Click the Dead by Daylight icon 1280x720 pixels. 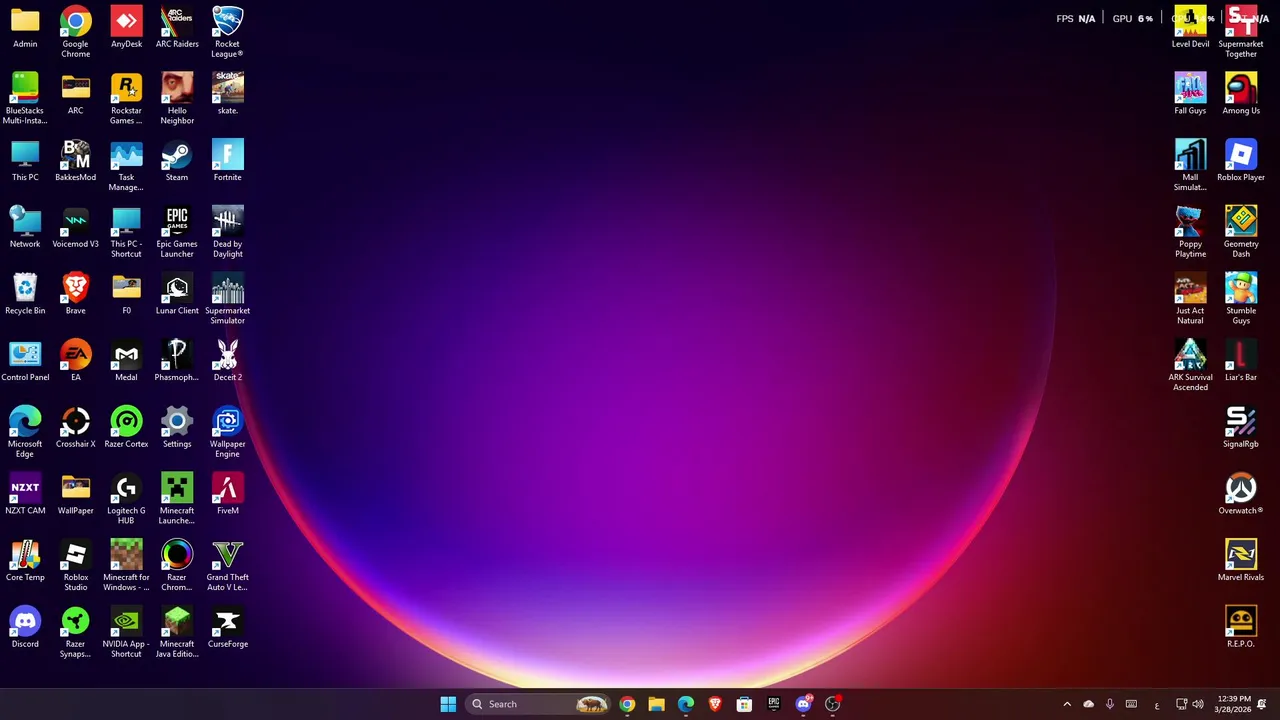(x=227, y=221)
